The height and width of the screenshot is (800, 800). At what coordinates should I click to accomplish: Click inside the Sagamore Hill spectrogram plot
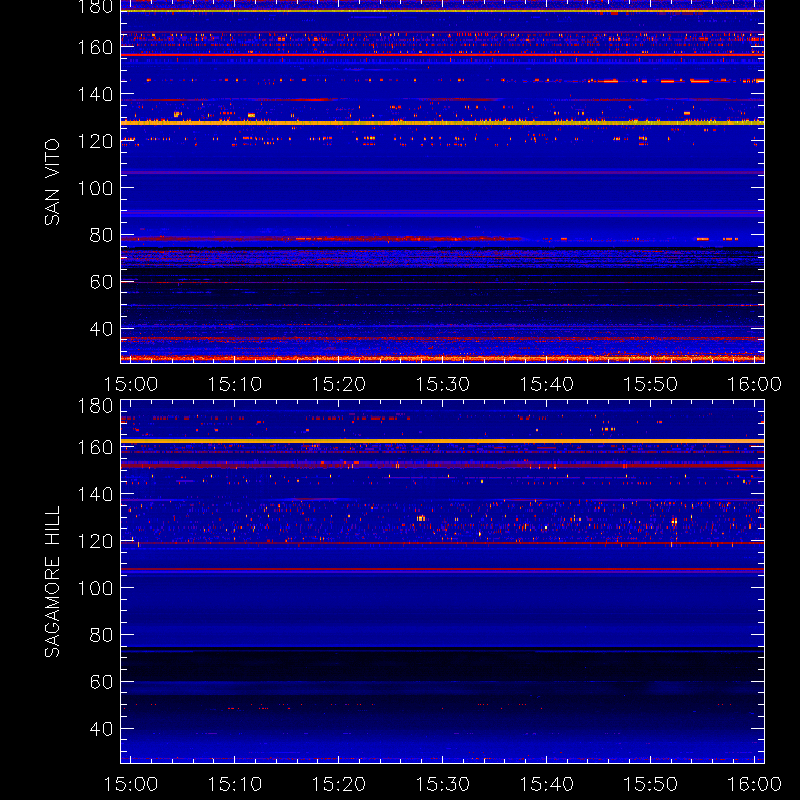[442, 582]
